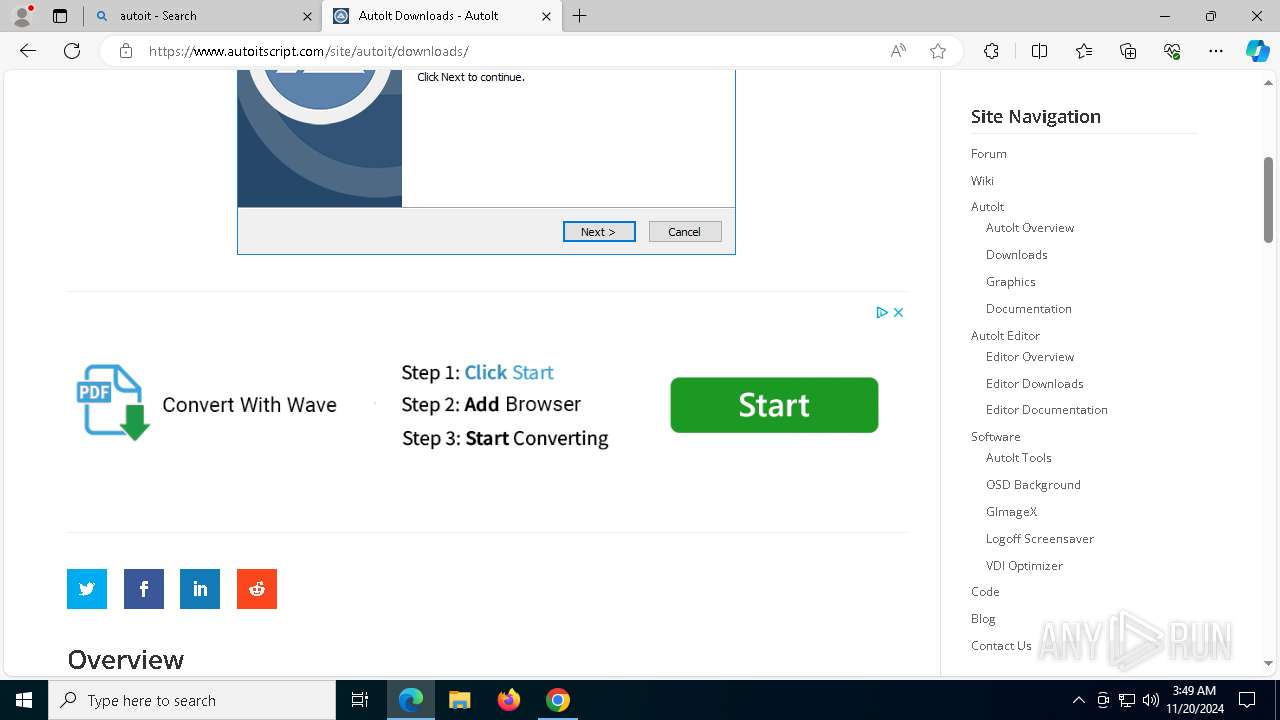
Task: Share the page on LinkedIn
Action: coord(200,589)
